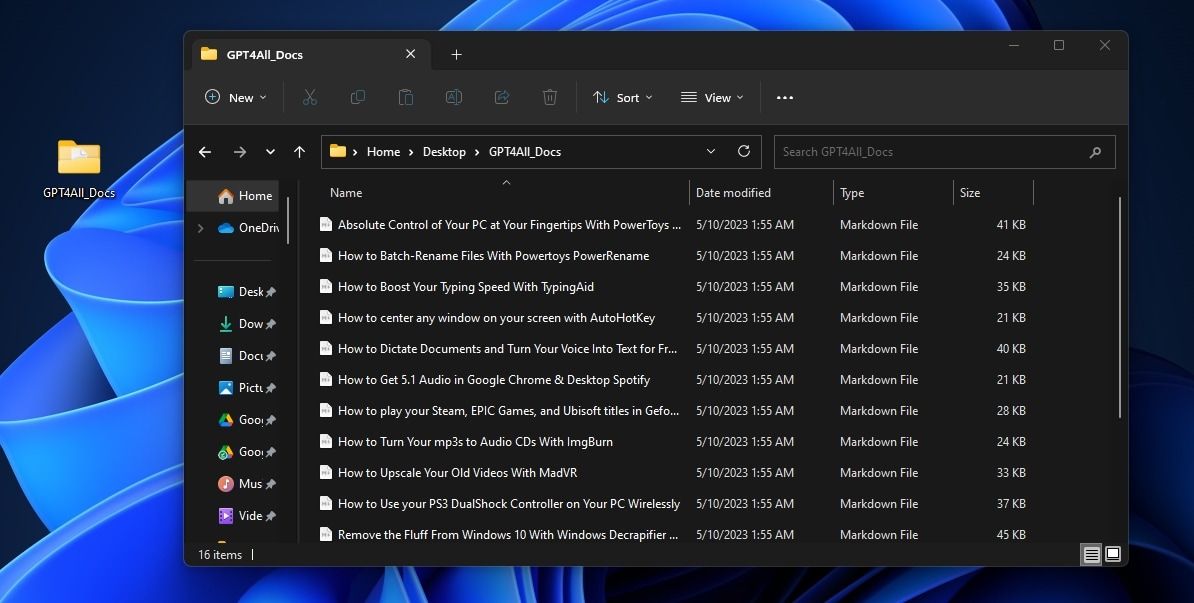Viewport: 1194px width, 603px height.
Task: Click the Delete trash icon
Action: (x=550, y=97)
